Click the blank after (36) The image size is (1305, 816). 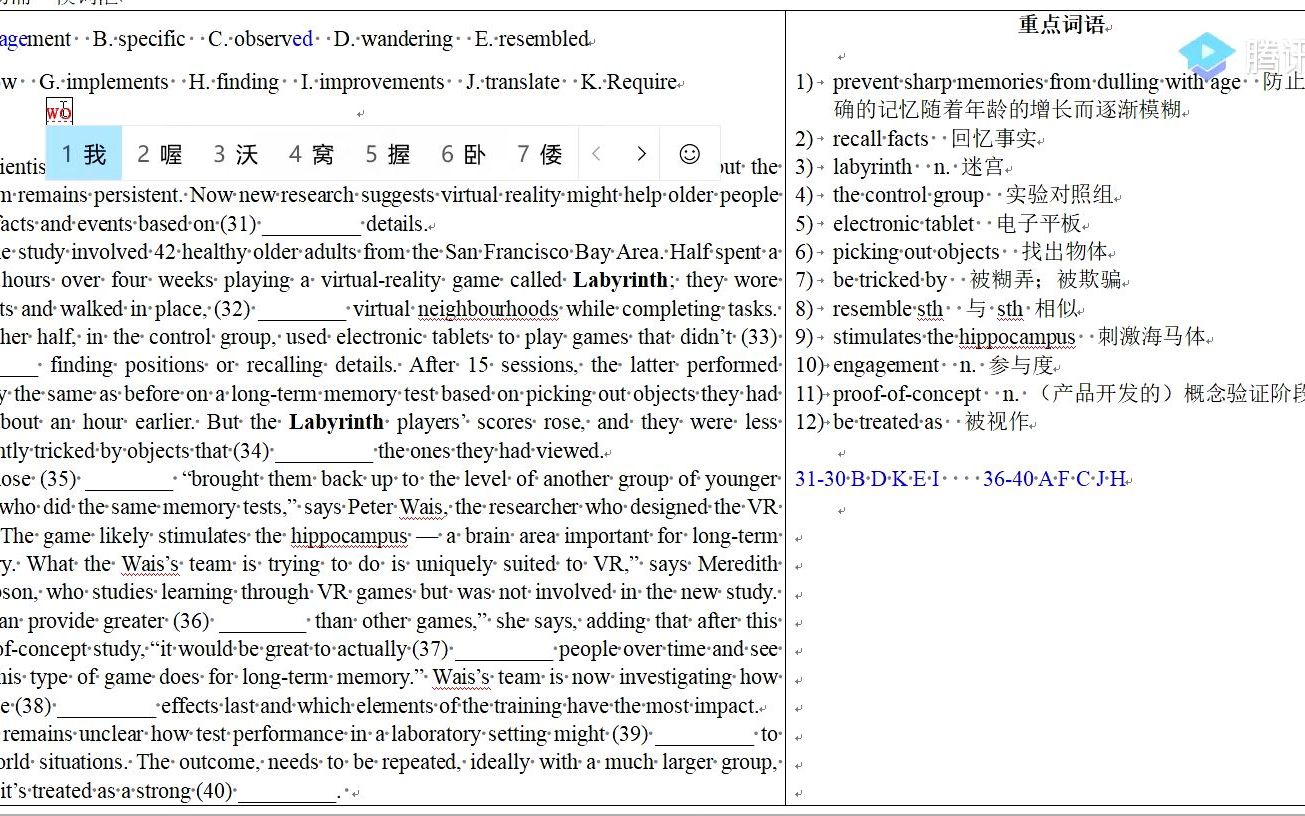263,621
